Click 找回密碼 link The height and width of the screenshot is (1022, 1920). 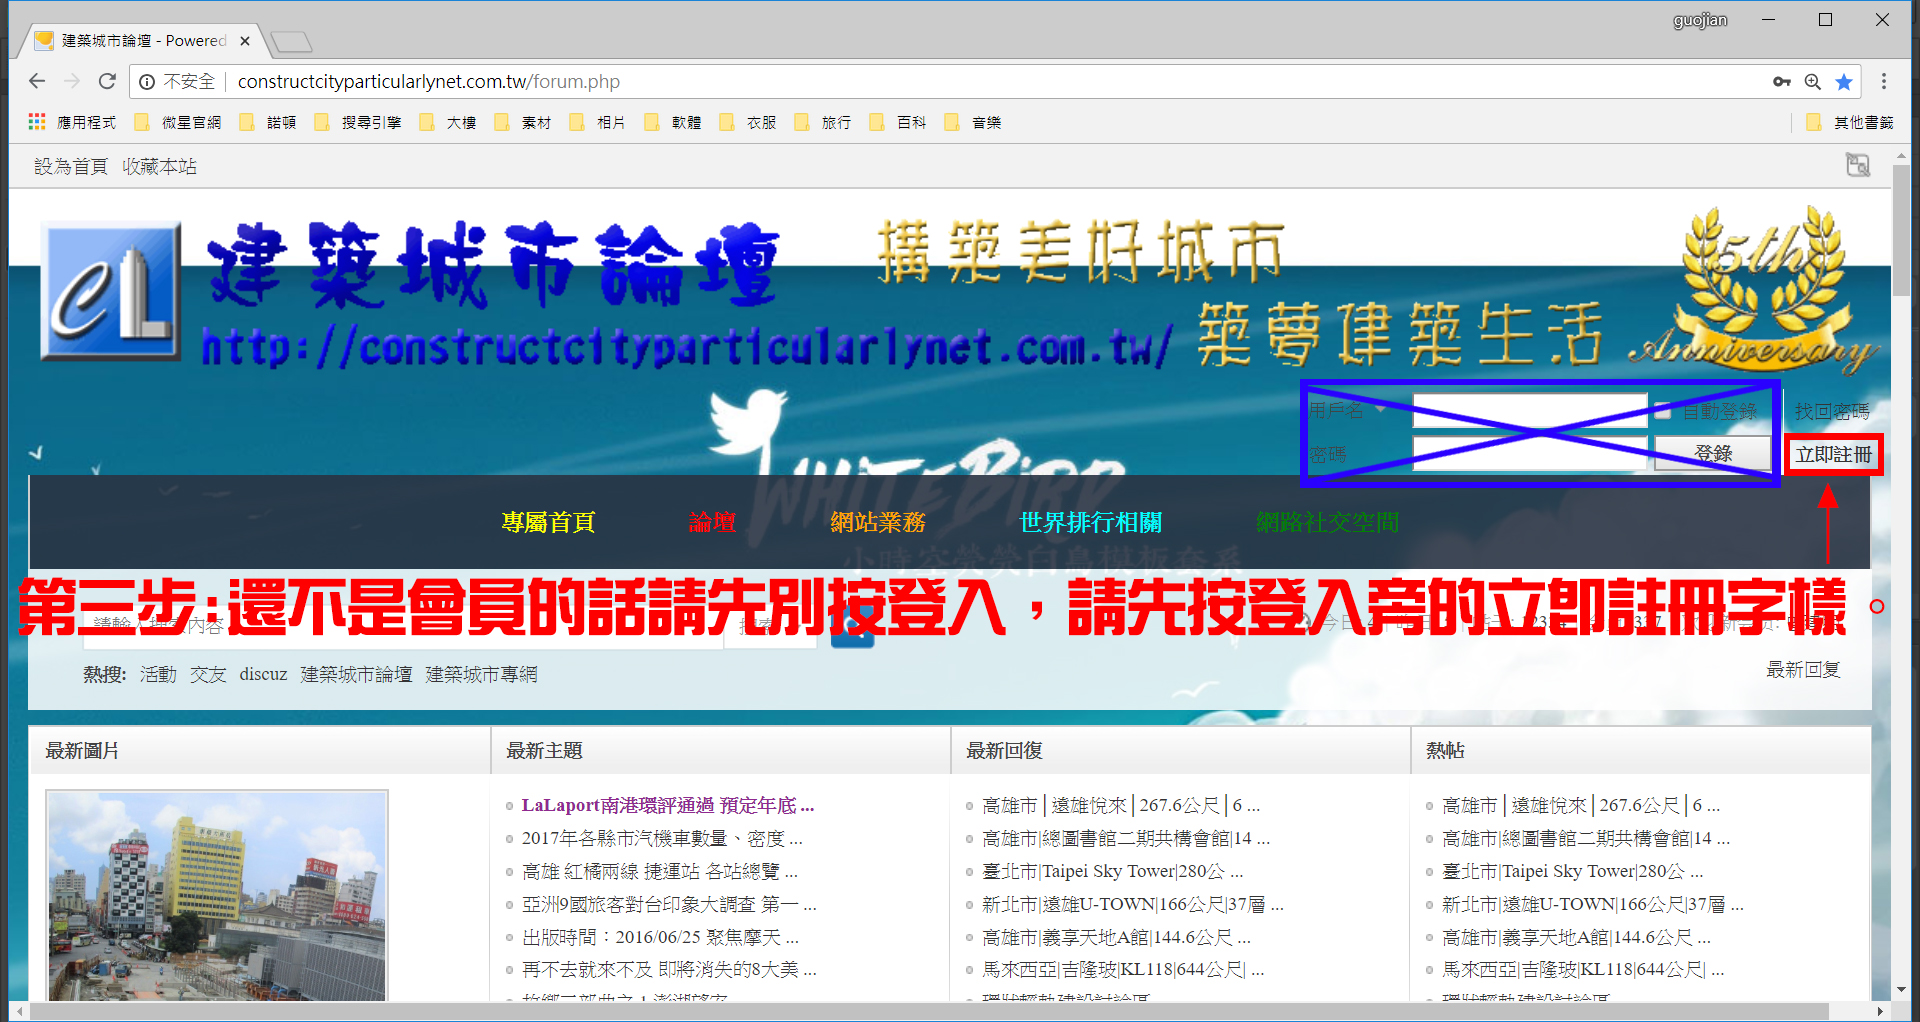(x=1831, y=411)
